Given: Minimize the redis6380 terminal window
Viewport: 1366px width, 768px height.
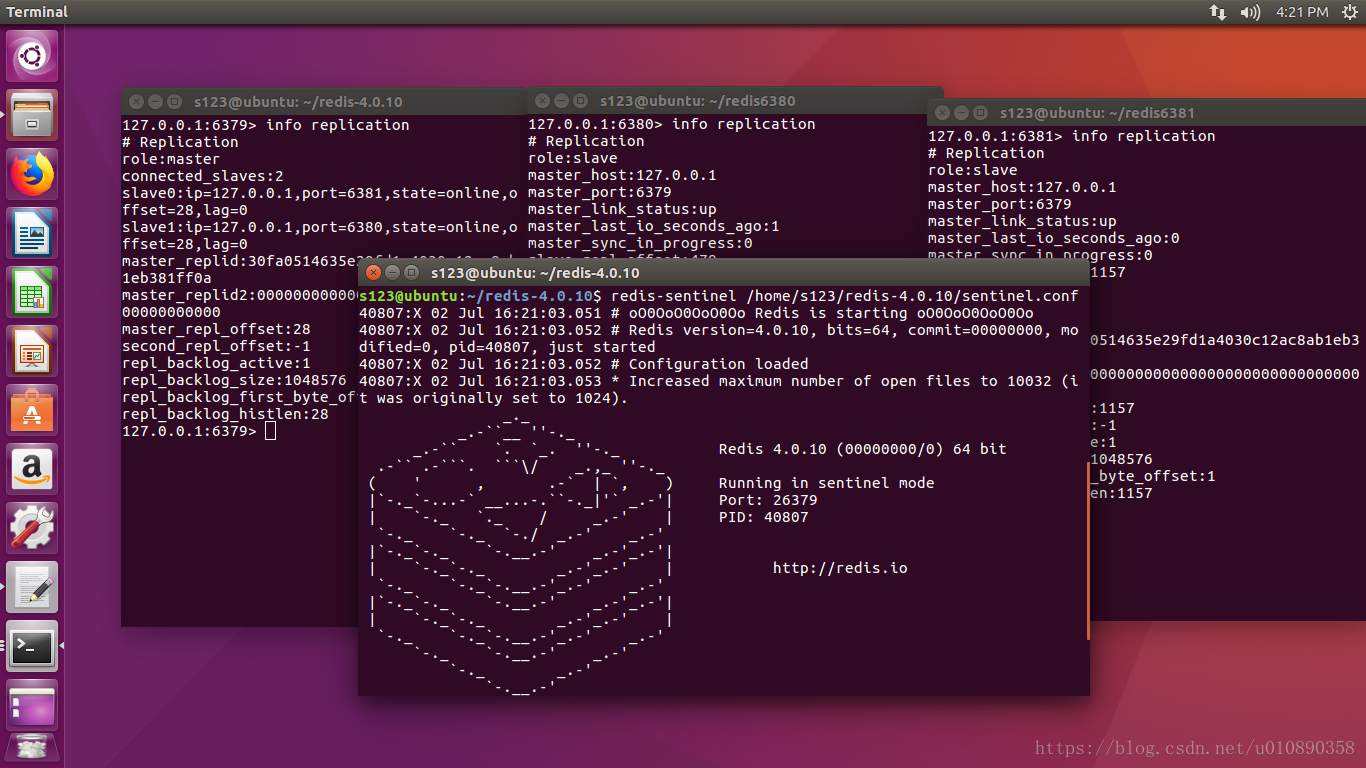Looking at the screenshot, I should pyautogui.click(x=561, y=100).
